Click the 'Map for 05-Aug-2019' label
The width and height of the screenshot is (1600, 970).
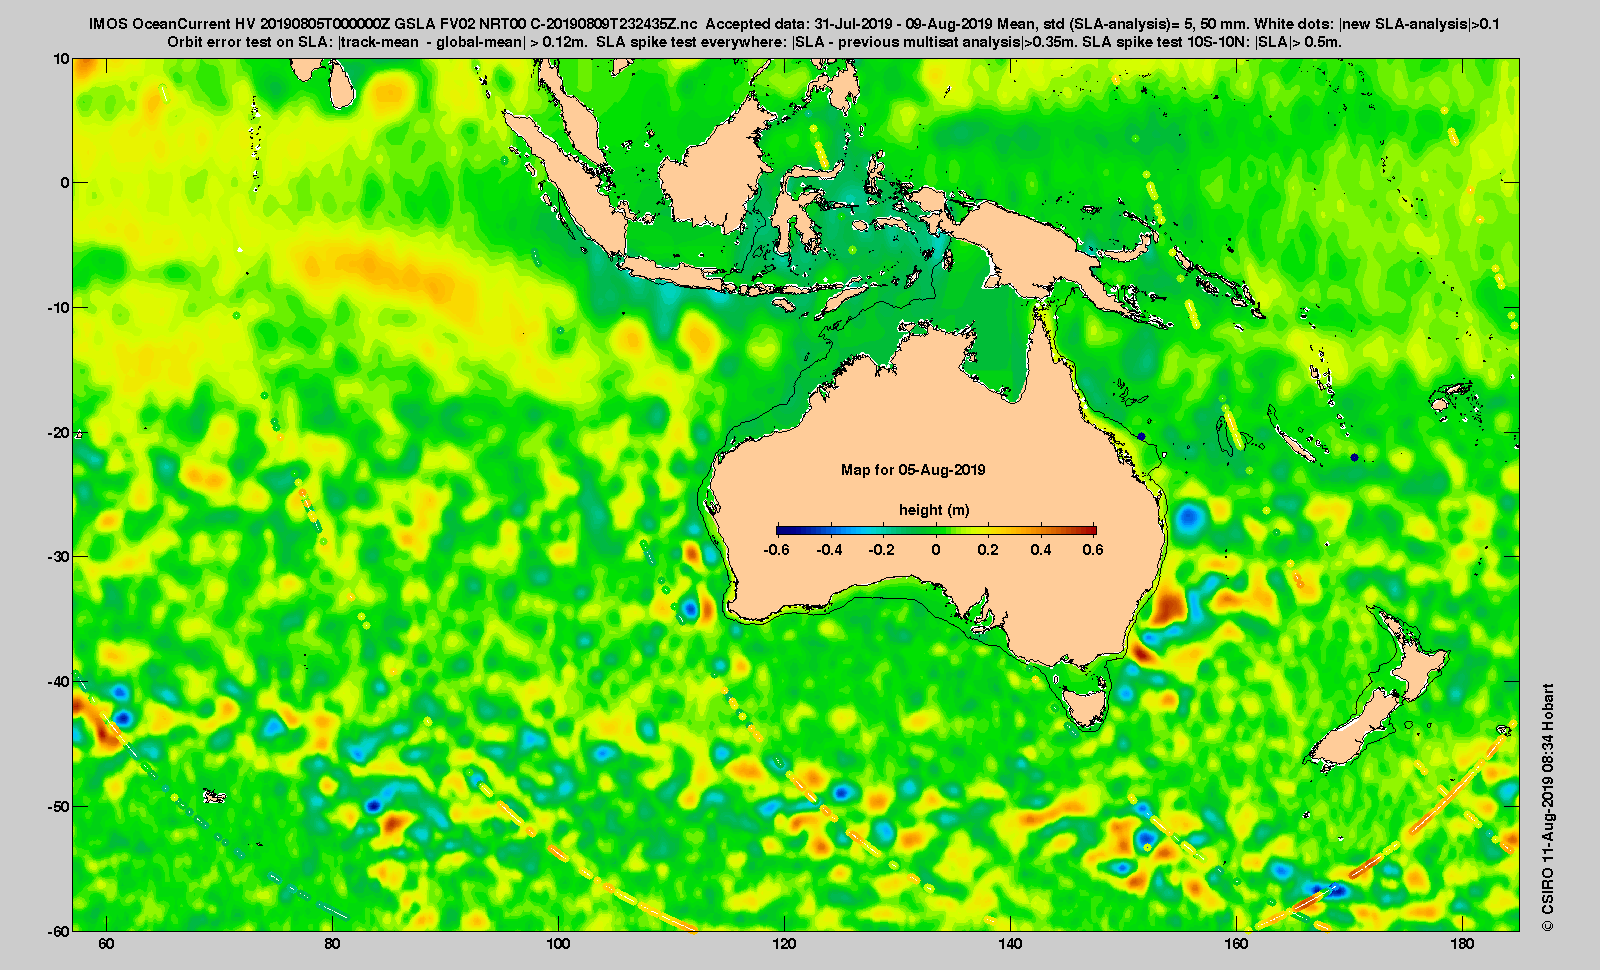tap(913, 470)
